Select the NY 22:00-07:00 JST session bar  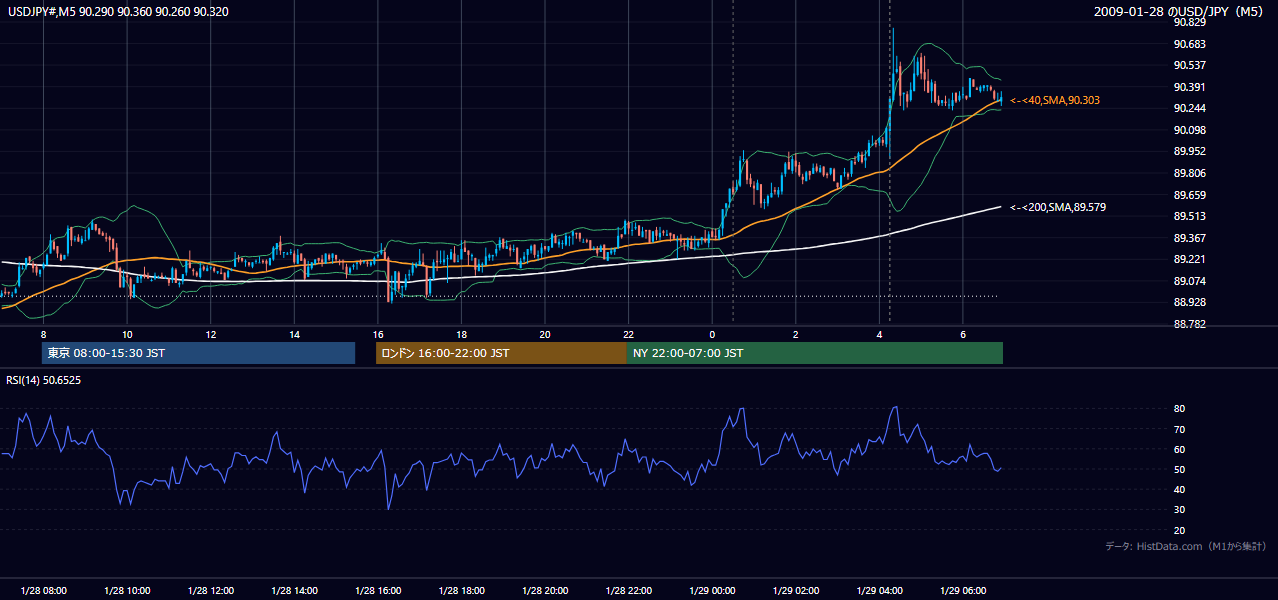815,353
